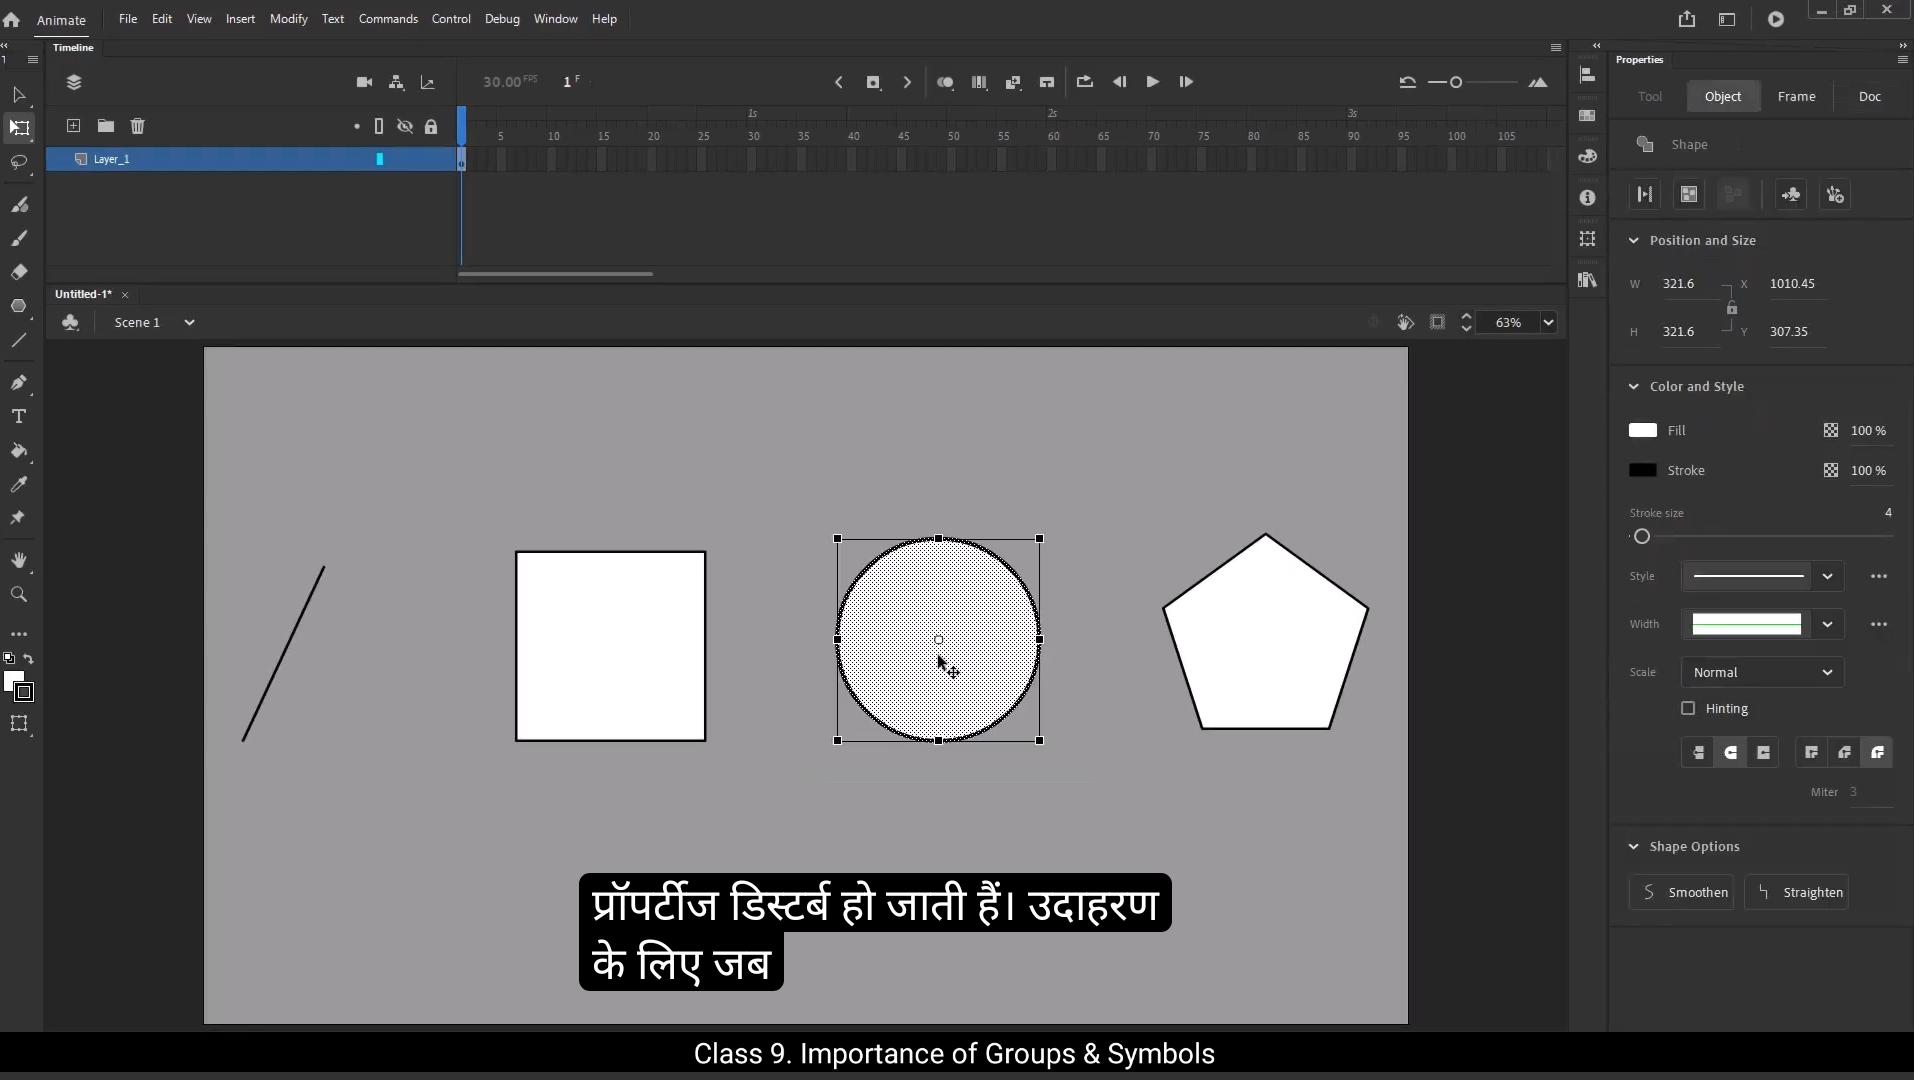Click the Stroke color swatch
Viewport: 1914px width, 1080px height.
click(x=1642, y=470)
